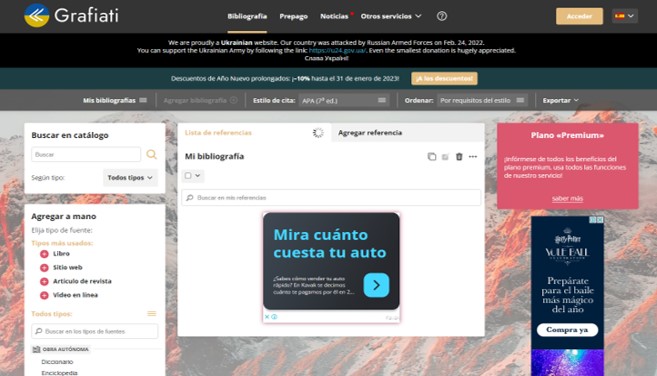
Task: Close the Kavak ad with X icon
Action: [x=266, y=317]
